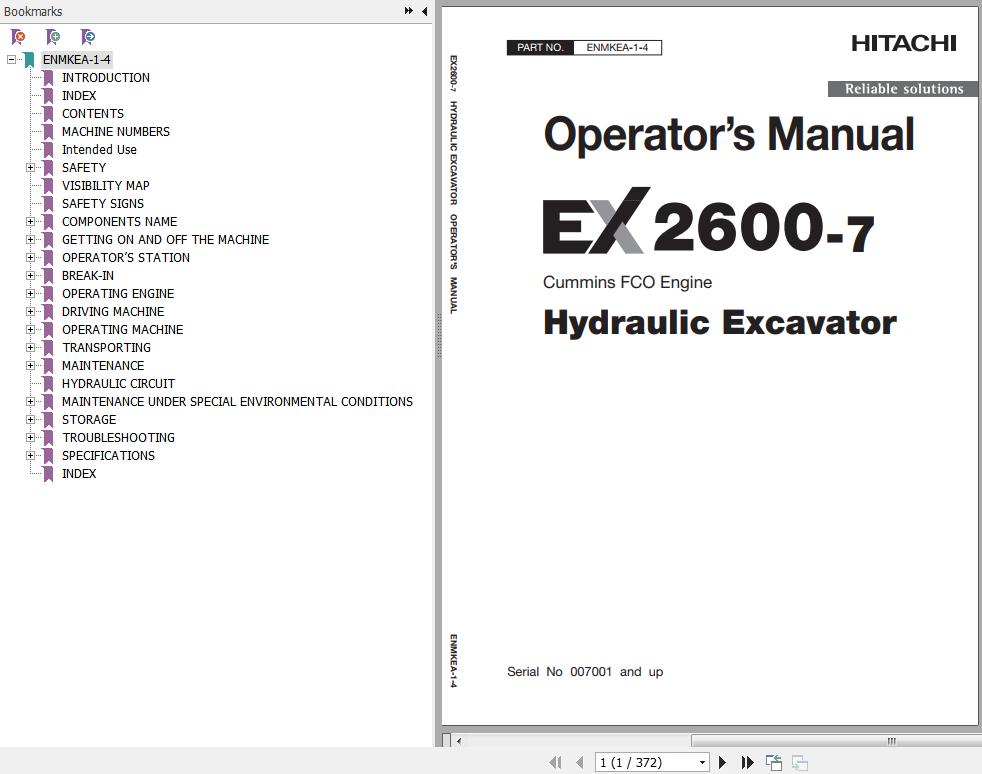The image size is (982, 774).
Task: Expand the SAFETY bookmark
Action: pyautogui.click(x=30, y=167)
